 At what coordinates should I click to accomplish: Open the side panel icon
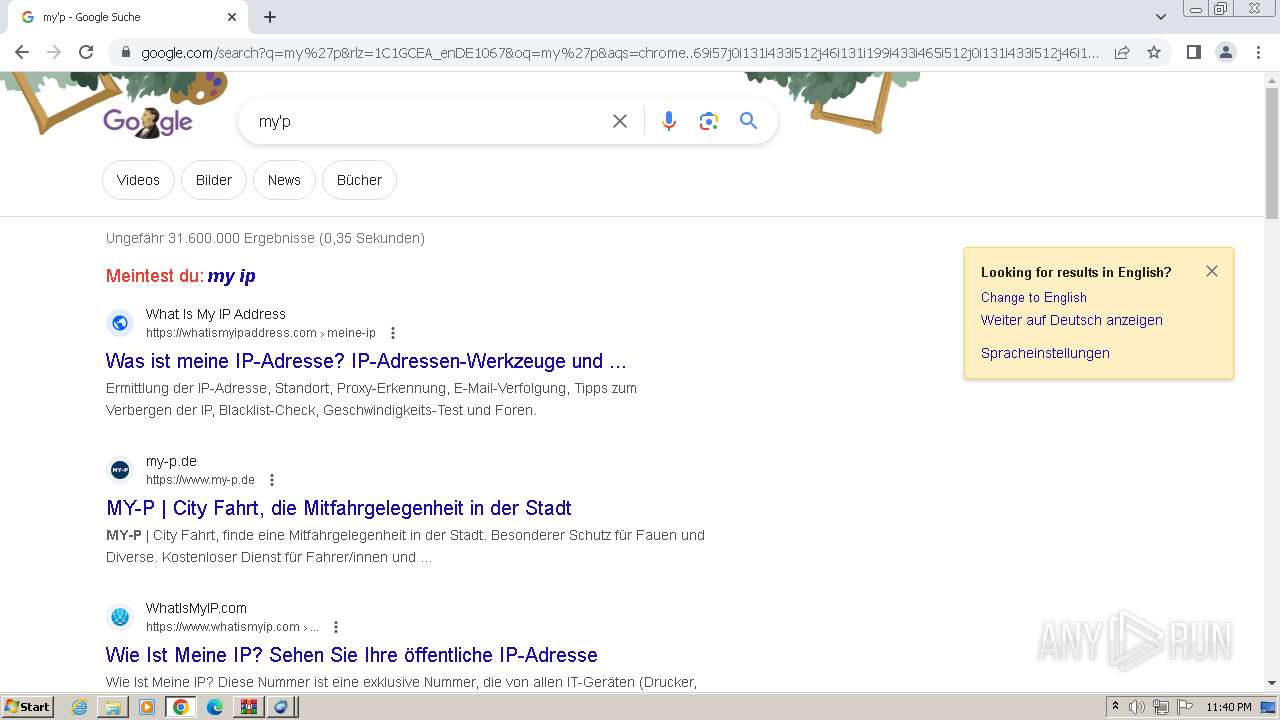click(1193, 52)
